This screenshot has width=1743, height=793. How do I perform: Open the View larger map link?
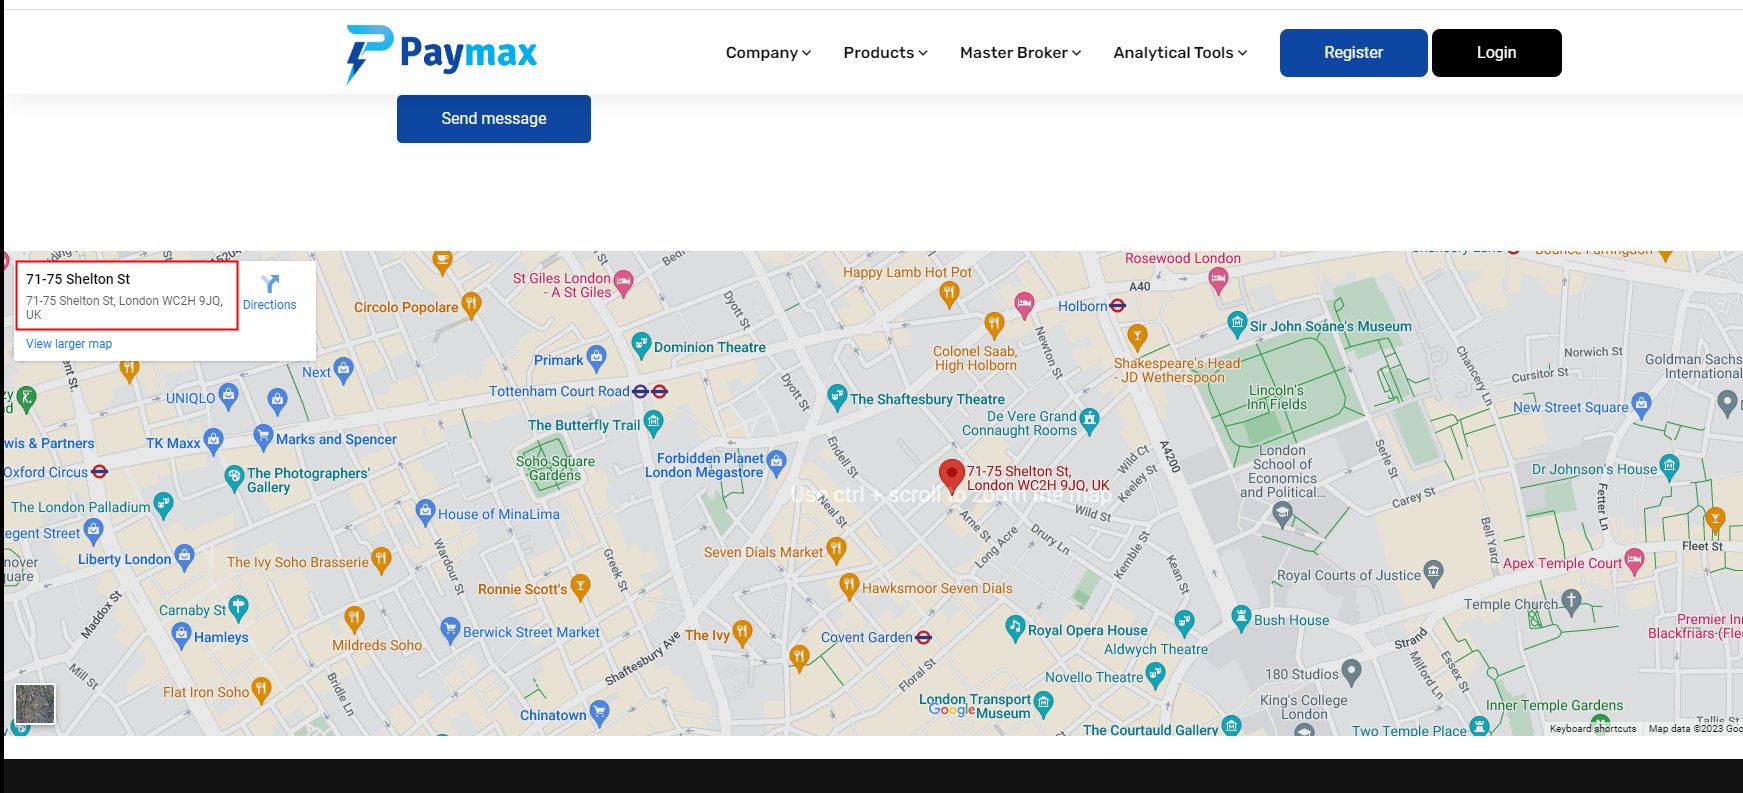pos(69,344)
